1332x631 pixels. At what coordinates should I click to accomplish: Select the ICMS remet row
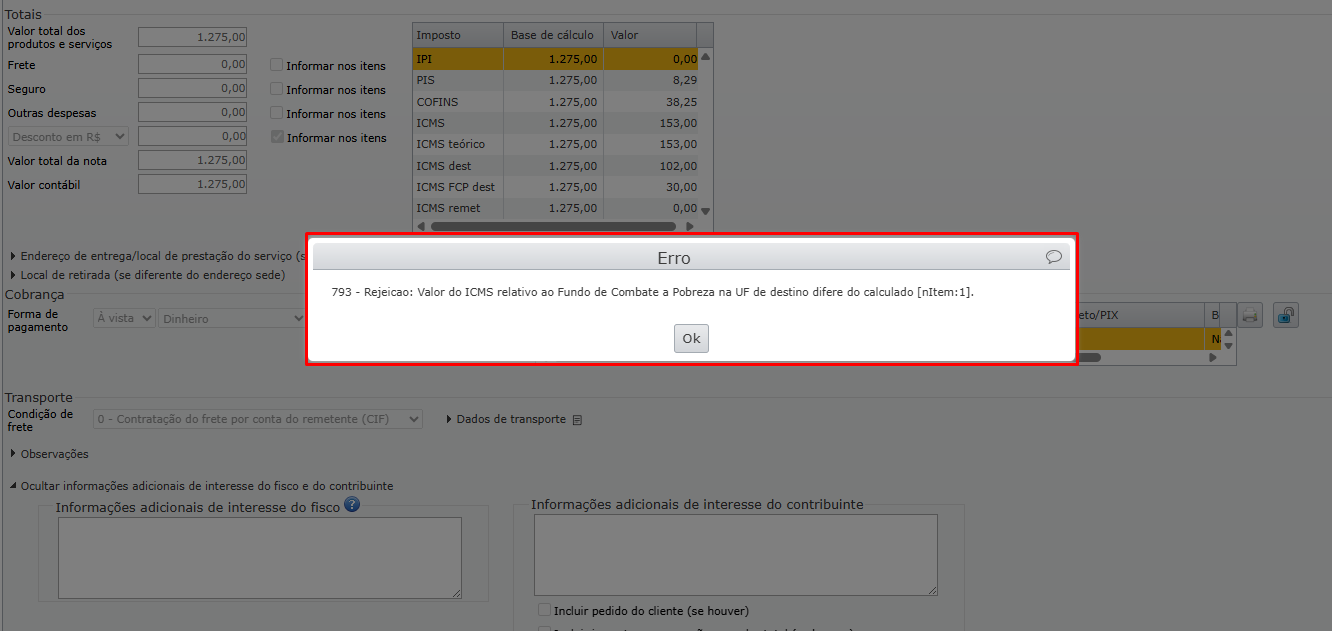(555, 208)
